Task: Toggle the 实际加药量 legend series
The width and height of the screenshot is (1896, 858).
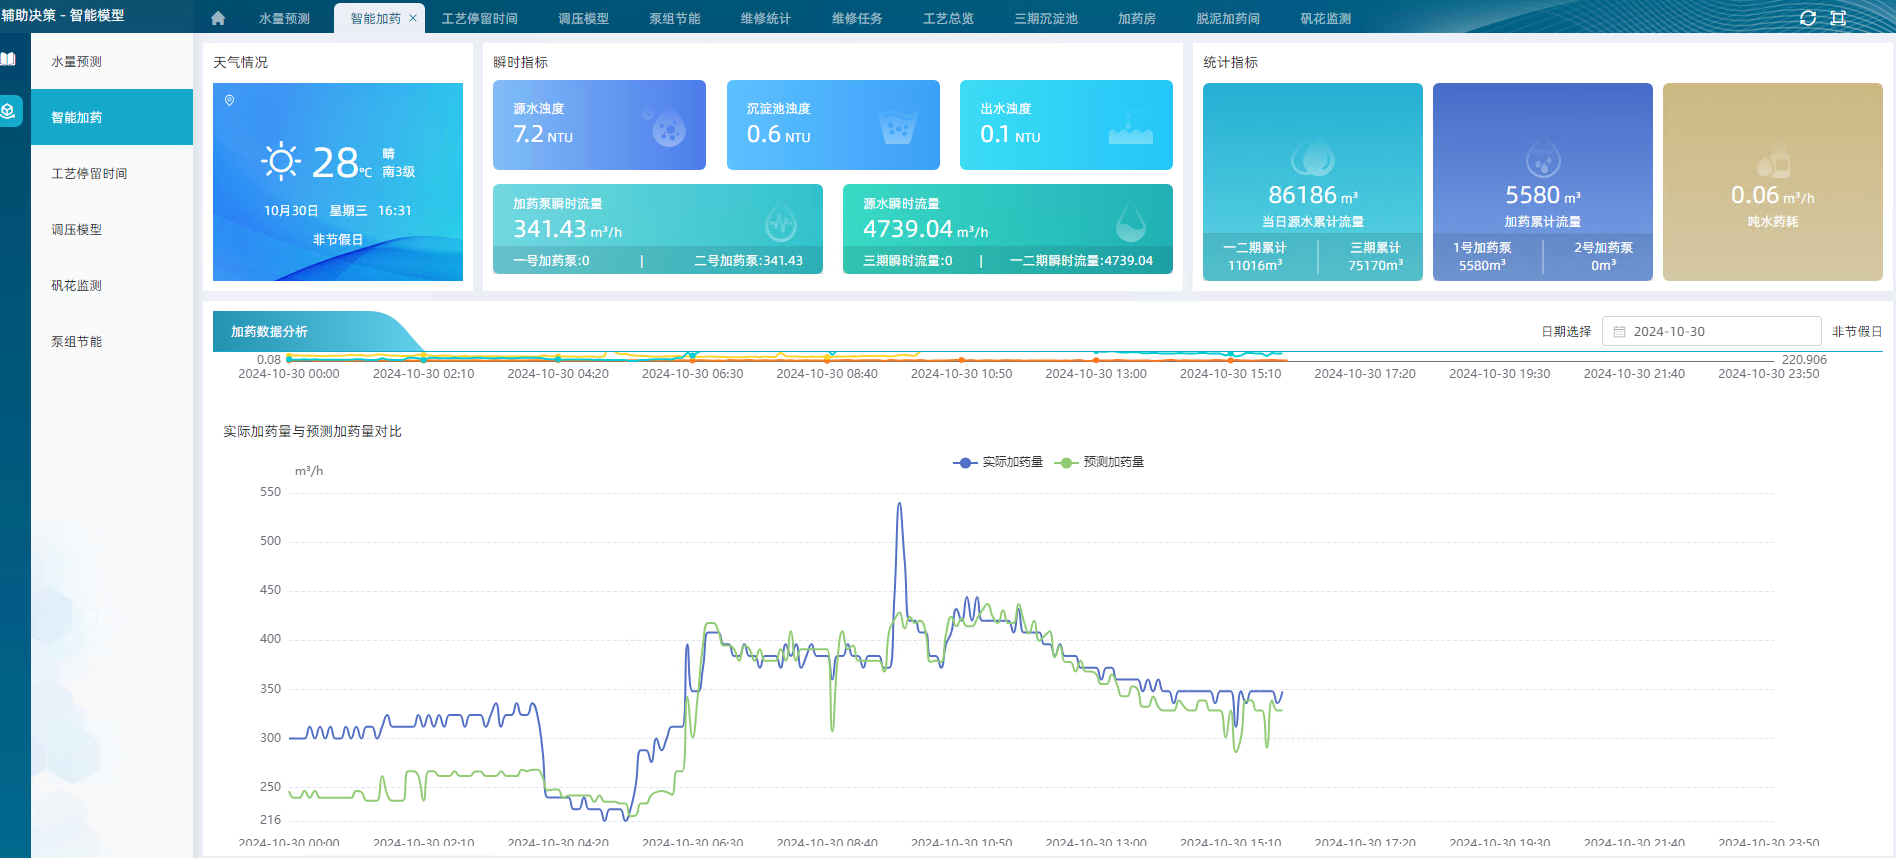Action: point(998,462)
